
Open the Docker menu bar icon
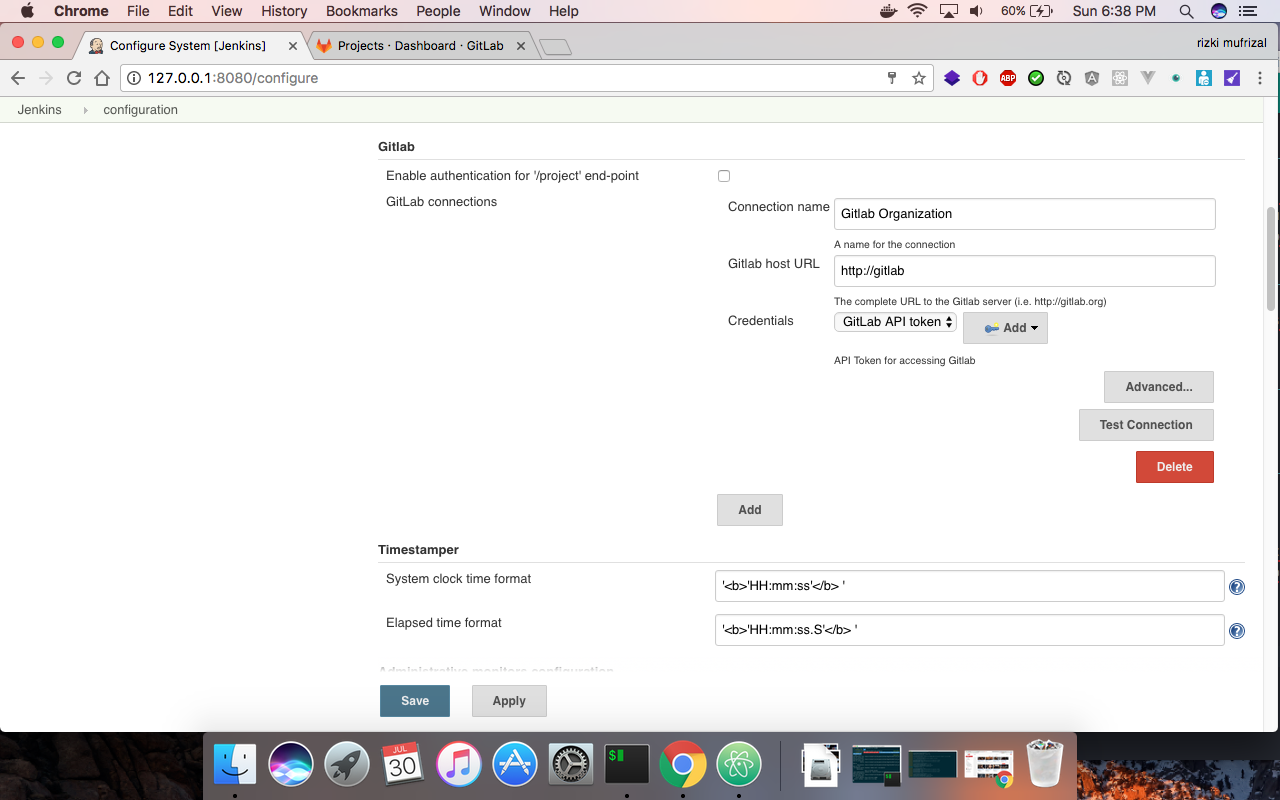[888, 11]
